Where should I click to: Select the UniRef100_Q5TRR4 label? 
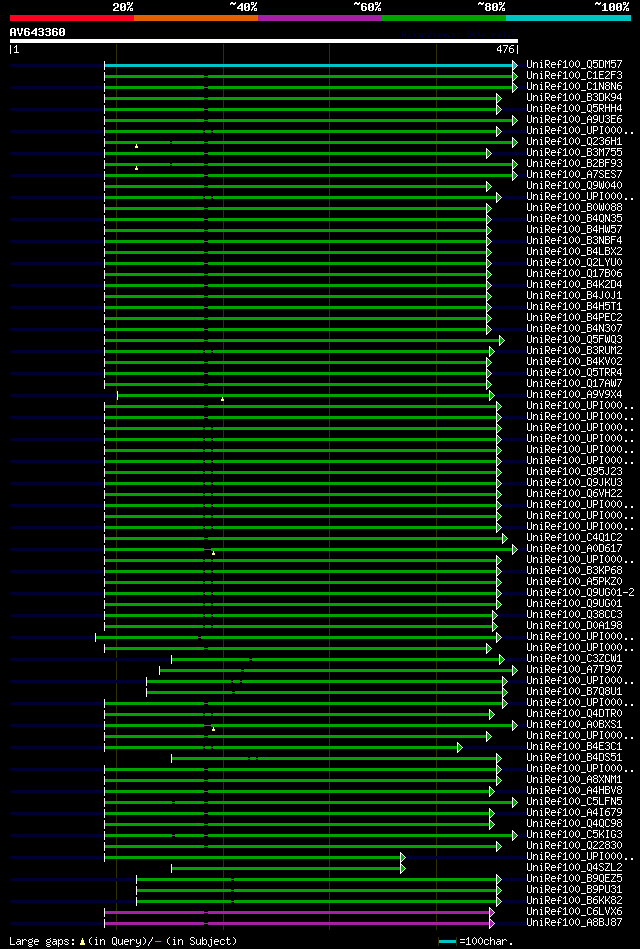click(574, 373)
